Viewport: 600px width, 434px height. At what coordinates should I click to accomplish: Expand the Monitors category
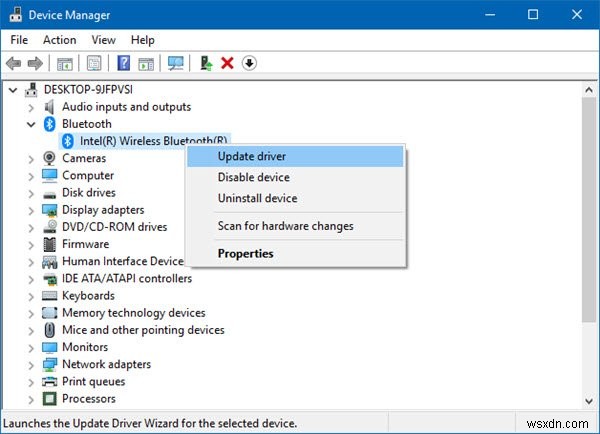[31, 348]
